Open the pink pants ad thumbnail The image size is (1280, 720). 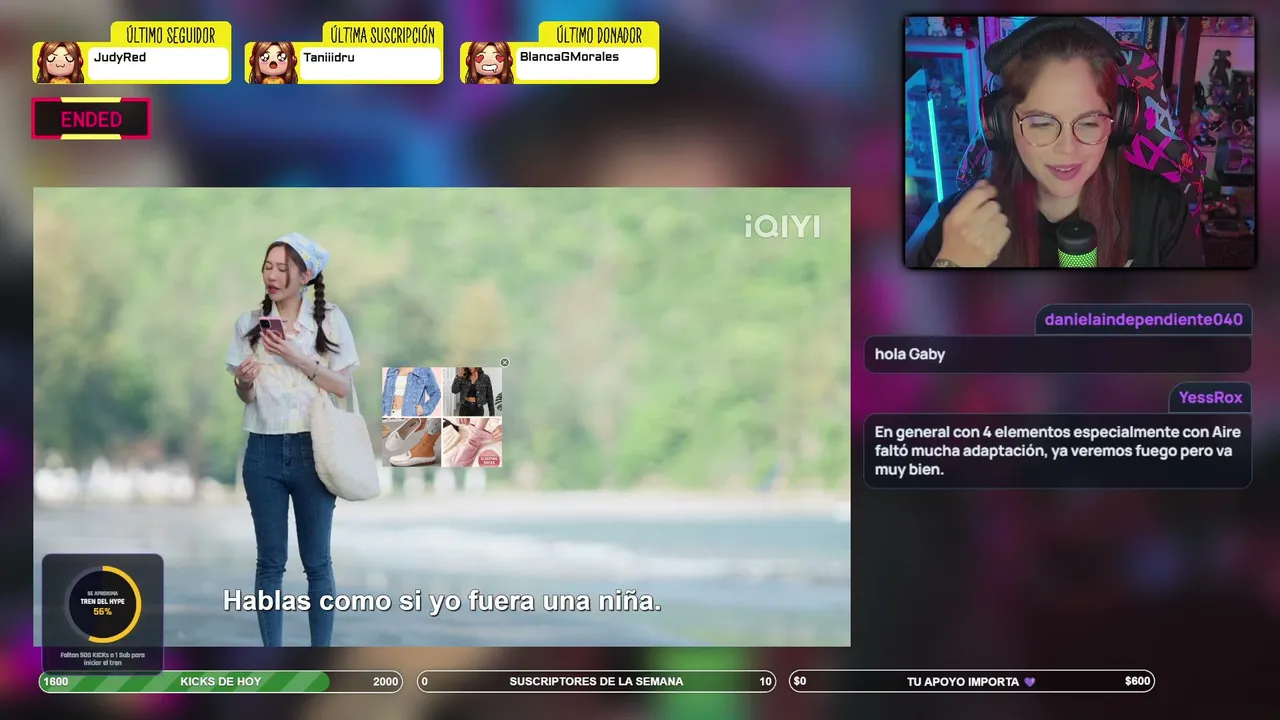(472, 442)
